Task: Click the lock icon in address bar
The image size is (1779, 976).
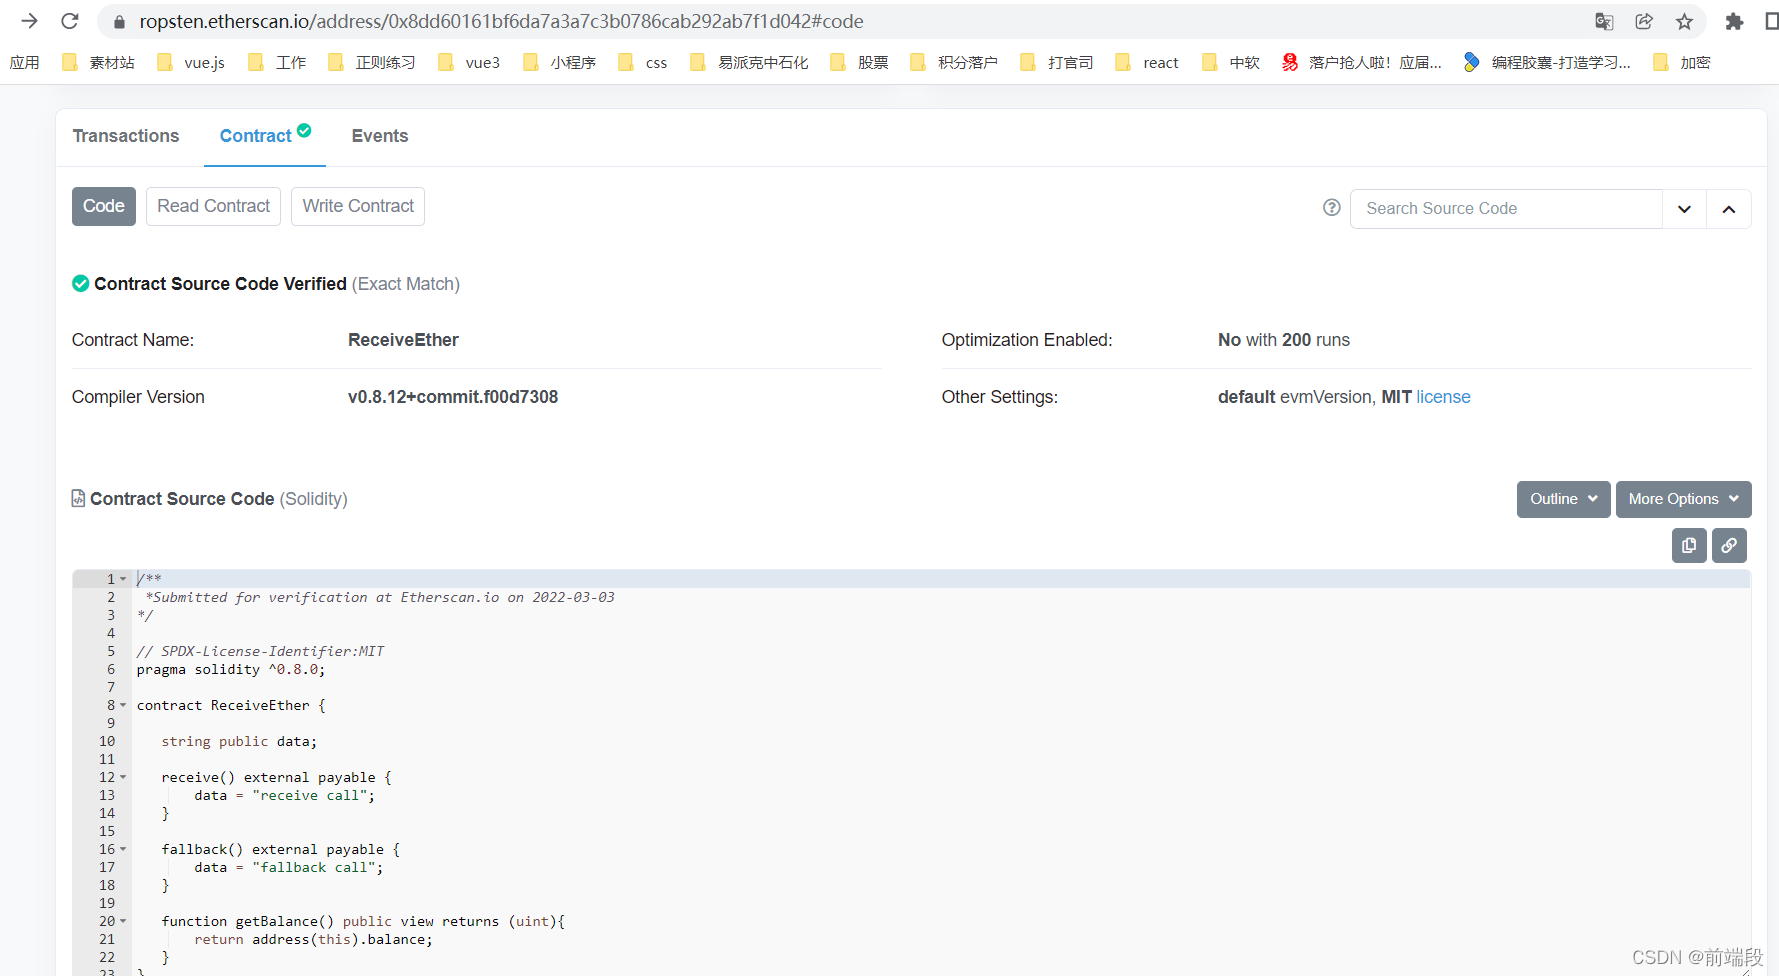Action: coord(119,22)
